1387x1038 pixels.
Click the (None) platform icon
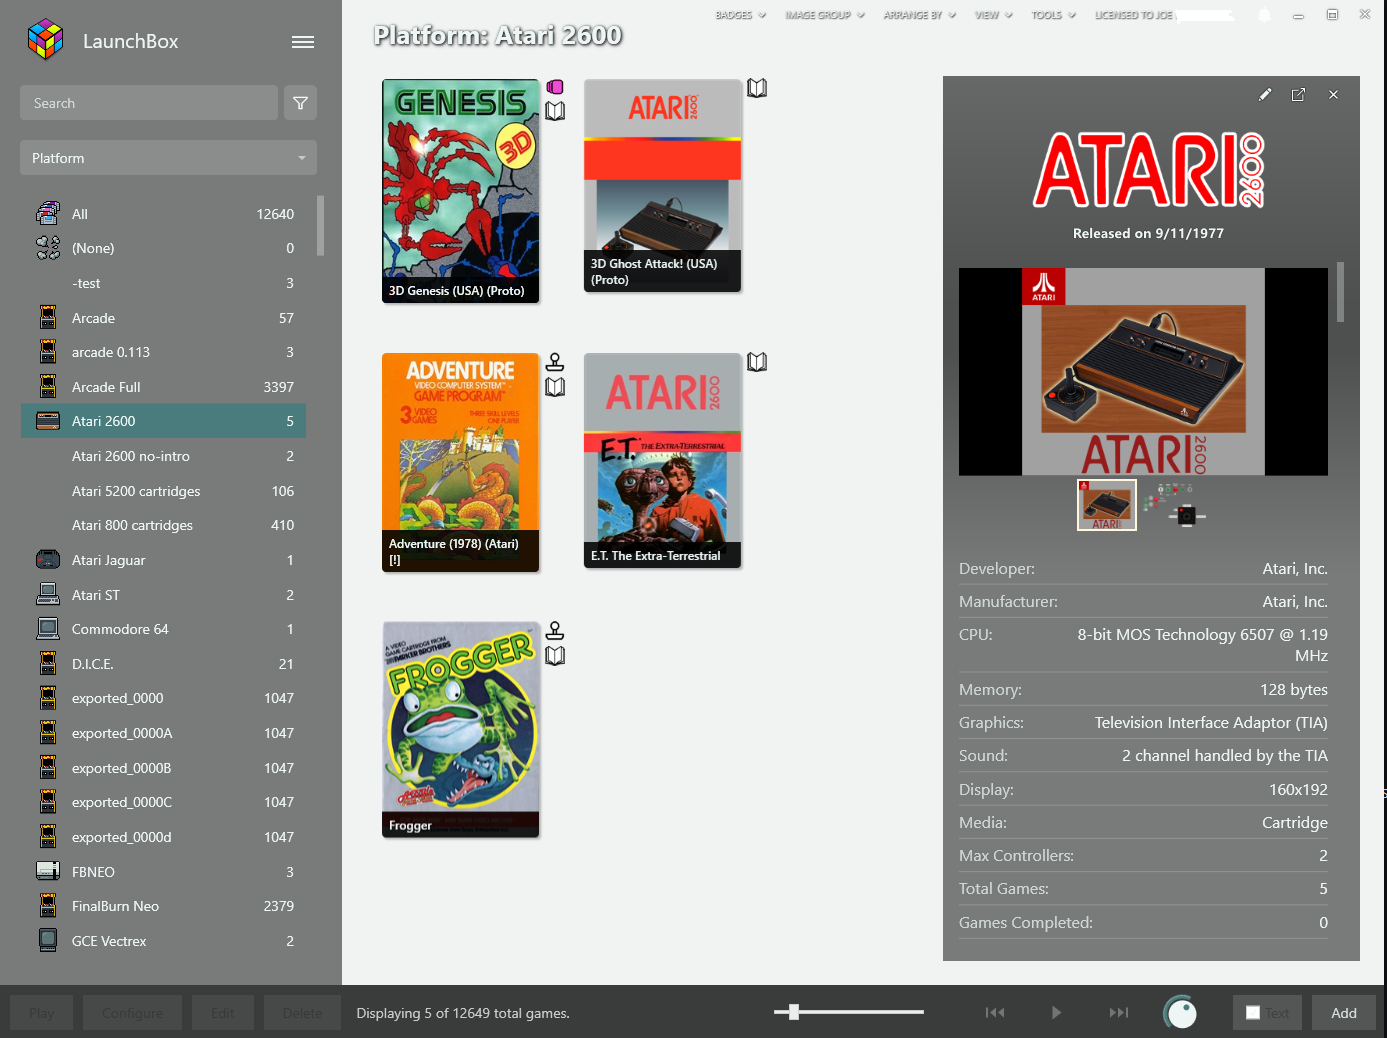[x=48, y=248]
